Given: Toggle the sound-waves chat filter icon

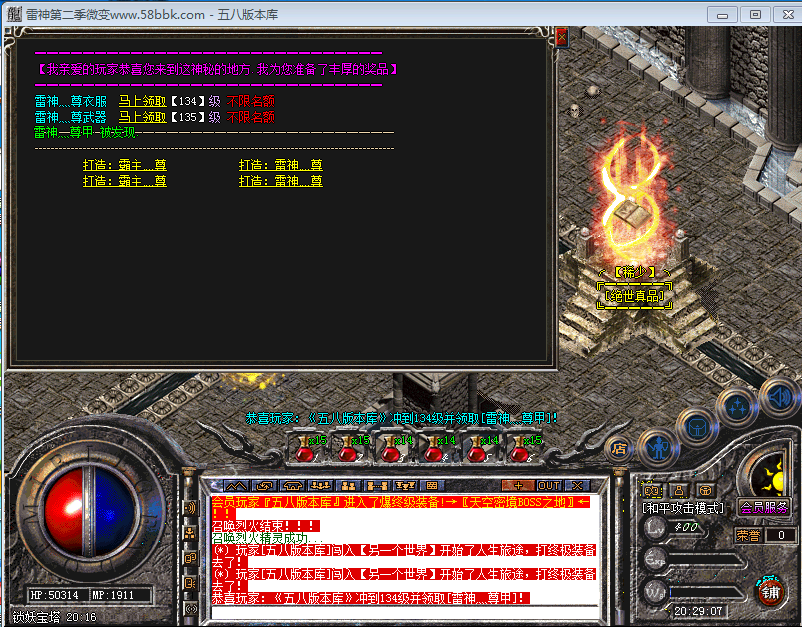Looking at the screenshot, I should [x=190, y=507].
